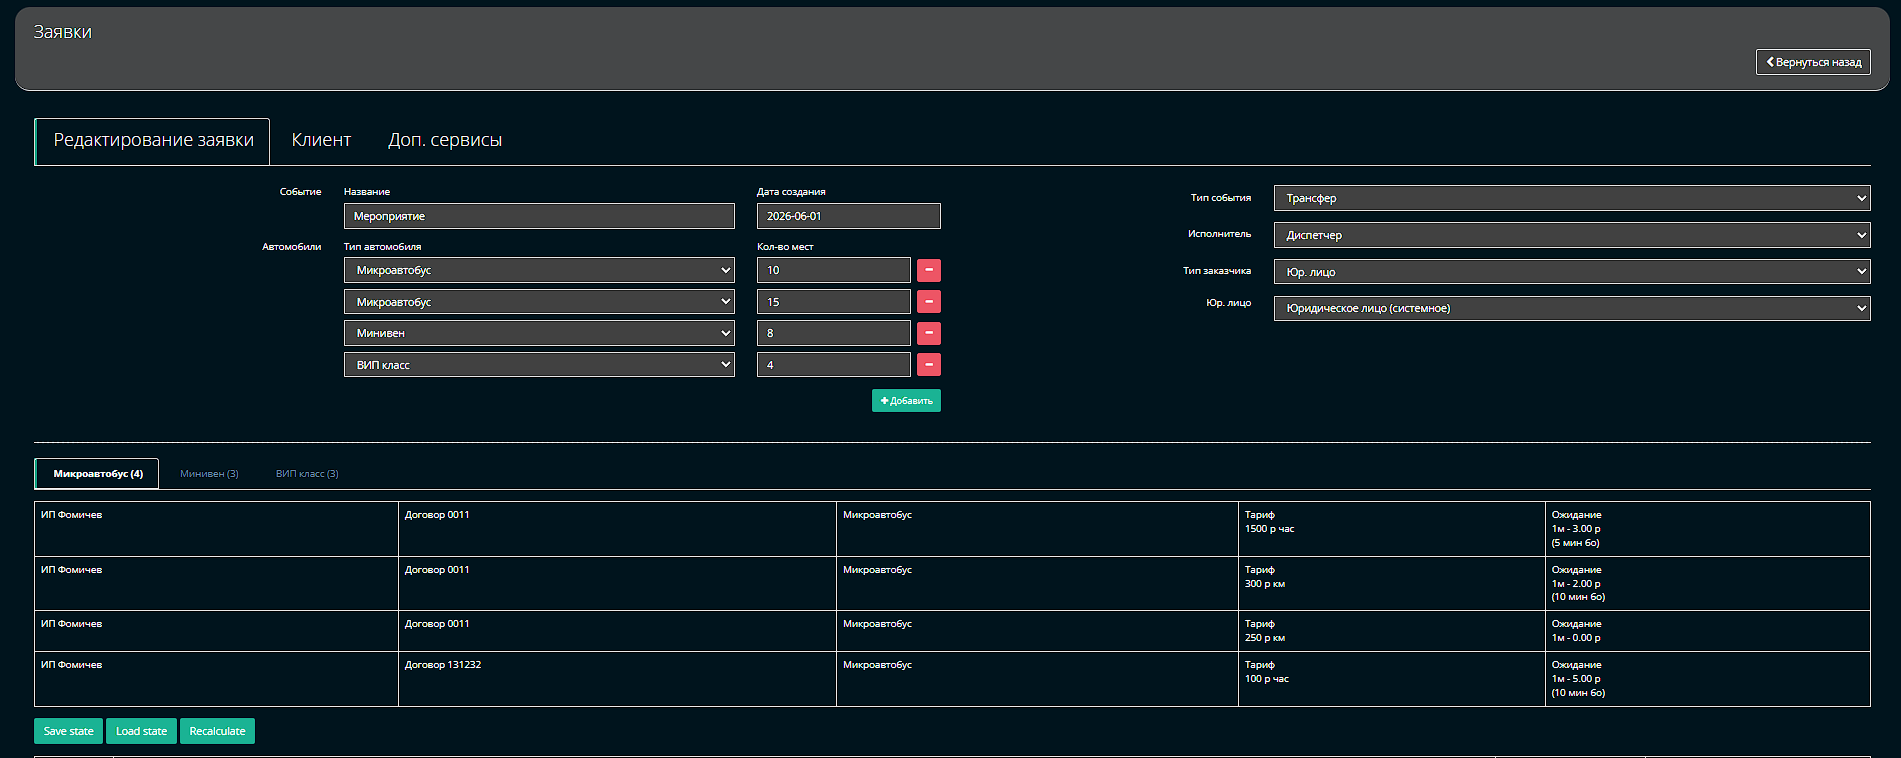1901x758 pixels.
Task: Go back with Вернуться назад
Action: (x=1813, y=62)
